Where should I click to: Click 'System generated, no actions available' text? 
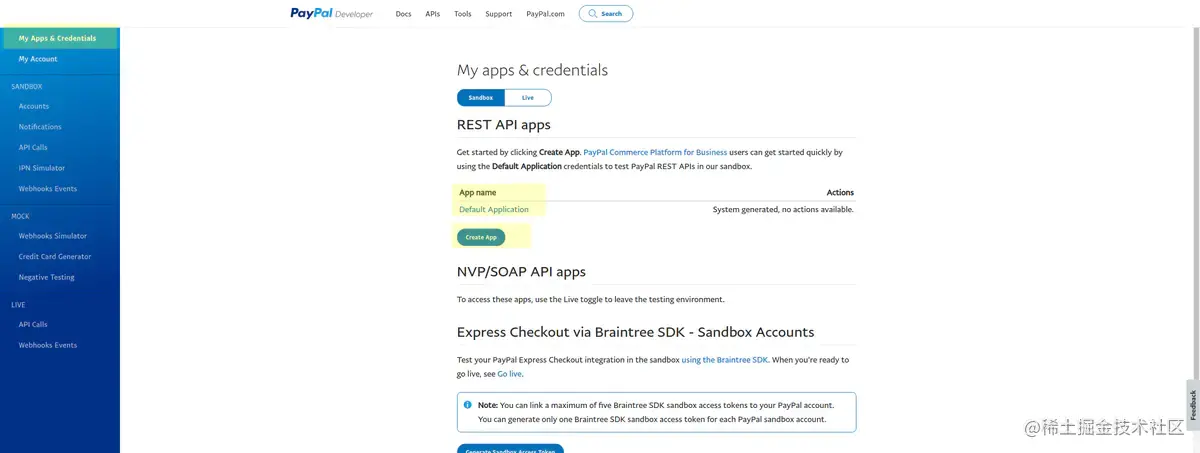click(783, 210)
